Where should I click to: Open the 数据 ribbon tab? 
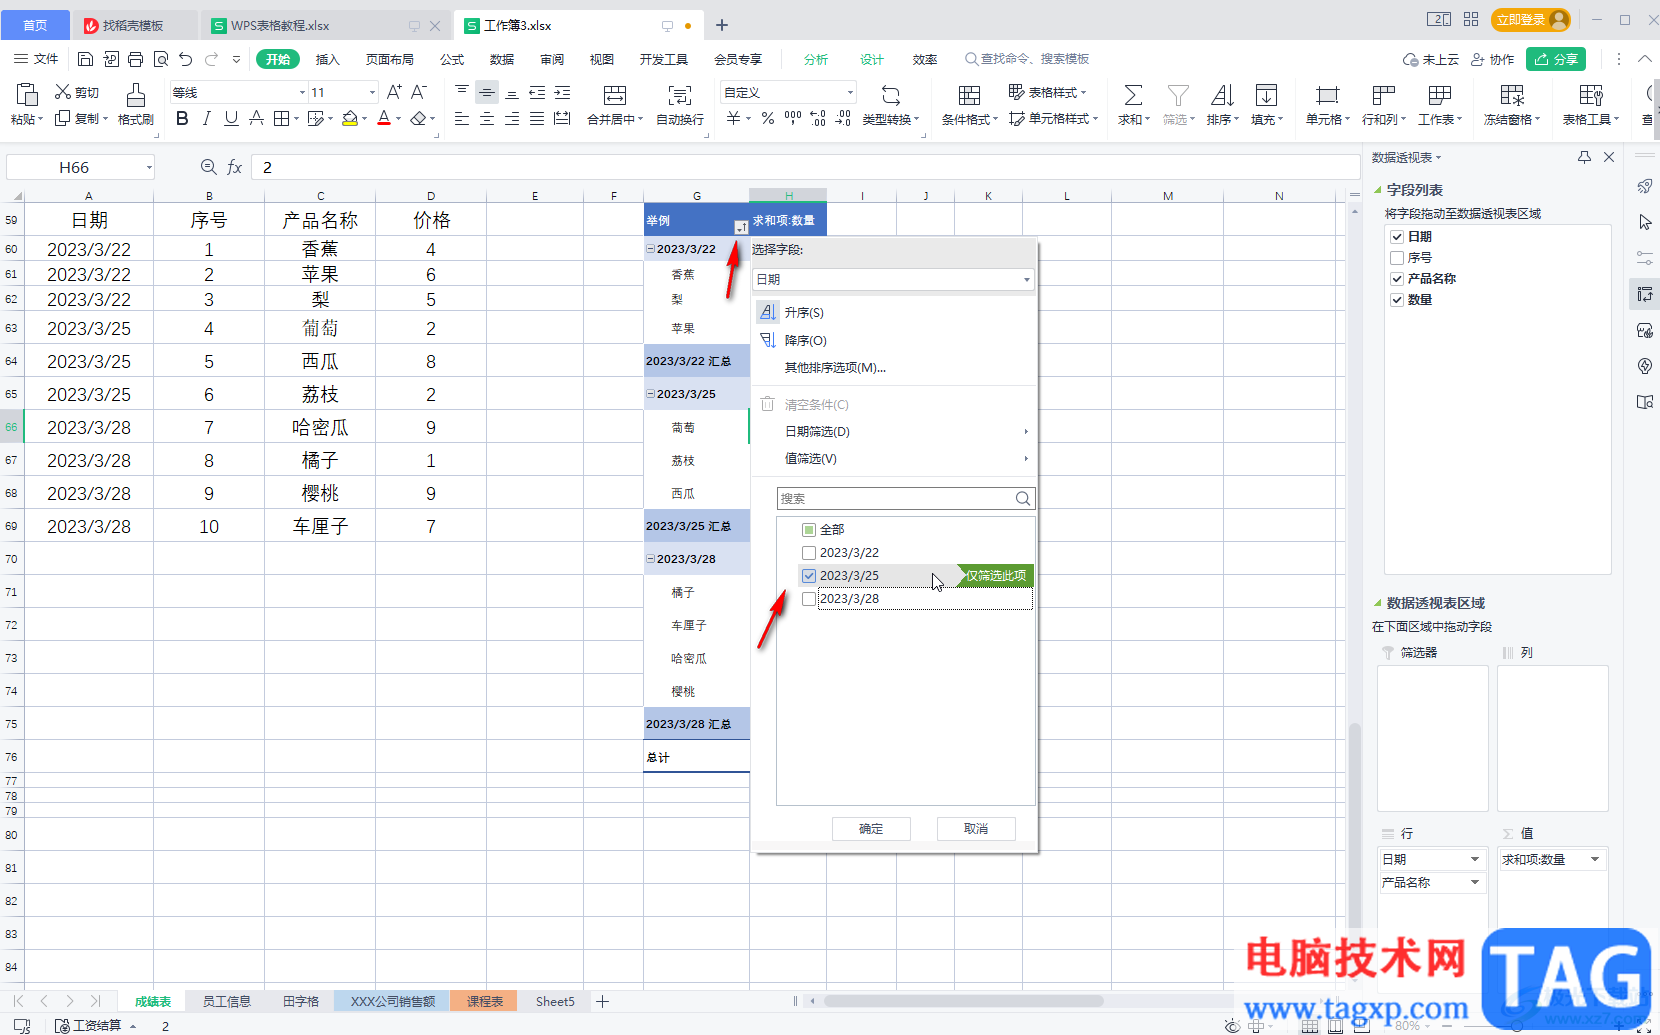502,59
